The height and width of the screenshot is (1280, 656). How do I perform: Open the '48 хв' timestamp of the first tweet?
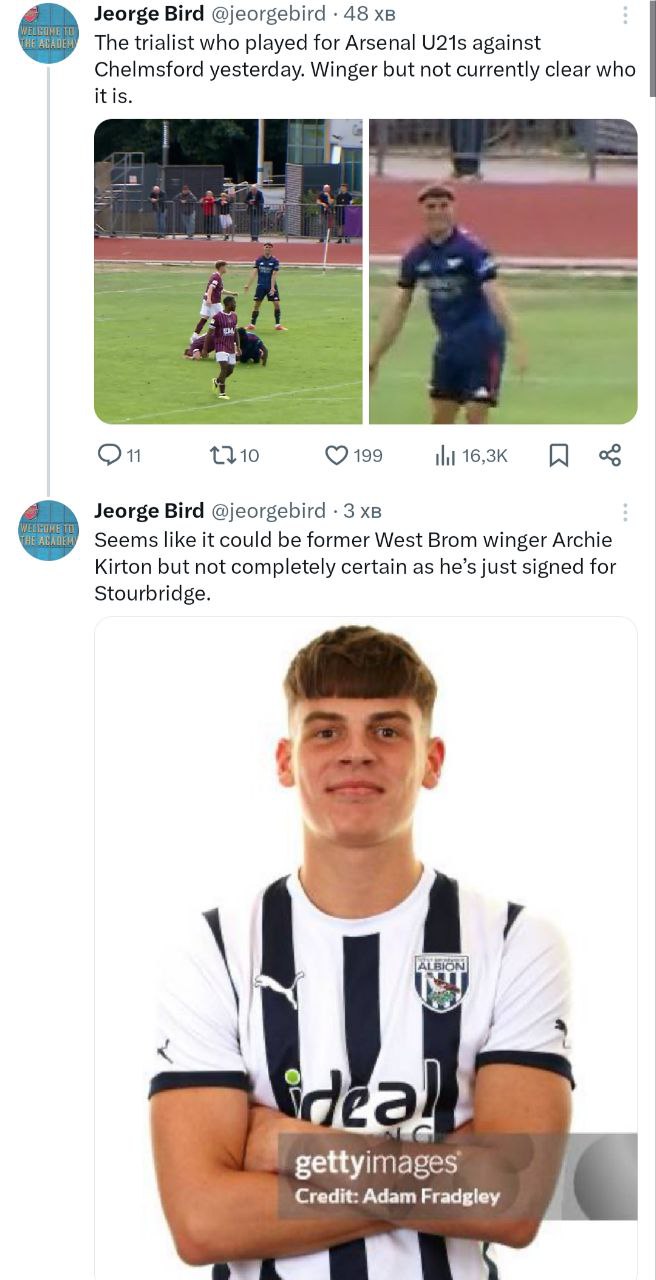click(x=369, y=15)
